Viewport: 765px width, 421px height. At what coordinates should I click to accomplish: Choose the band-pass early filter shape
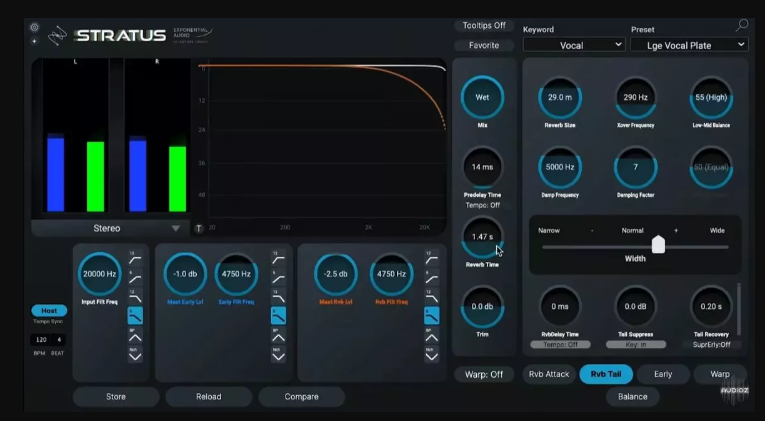click(x=279, y=336)
